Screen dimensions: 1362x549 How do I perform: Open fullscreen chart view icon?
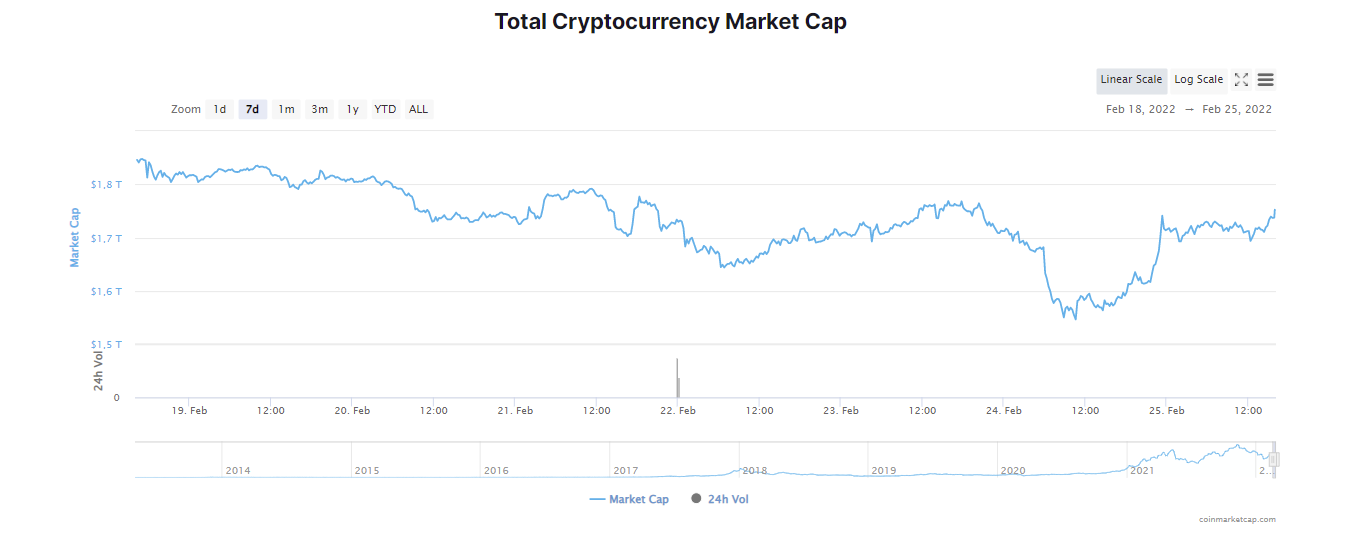1241,80
